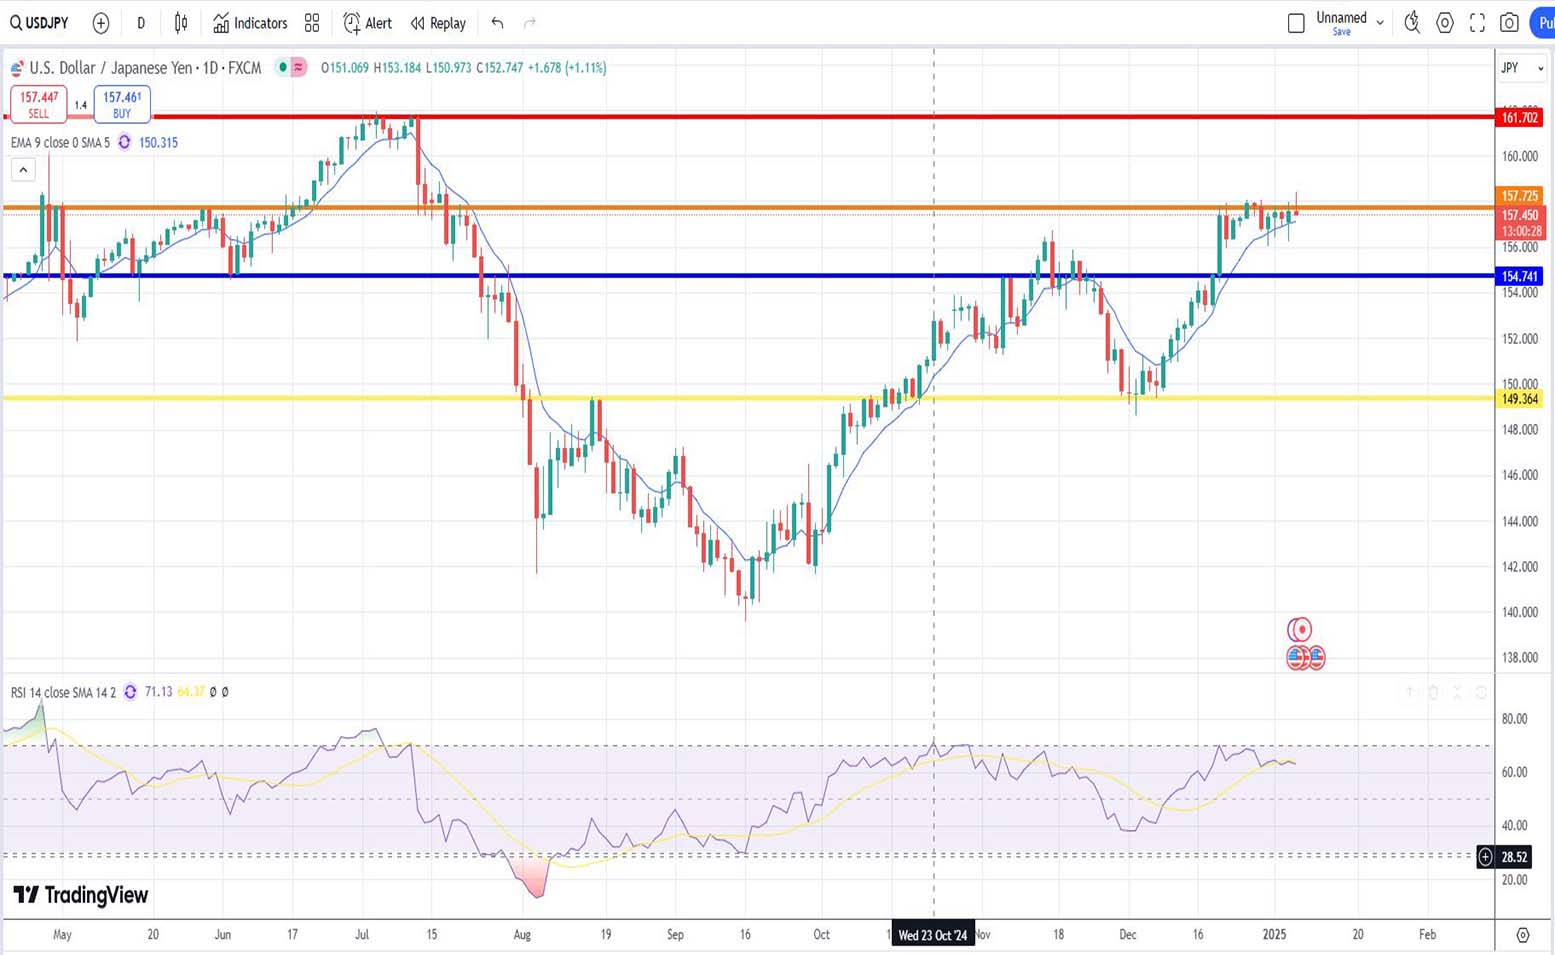Expand the Unnamed layout dropdown arrow
The image size is (1555, 955).
[1380, 22]
